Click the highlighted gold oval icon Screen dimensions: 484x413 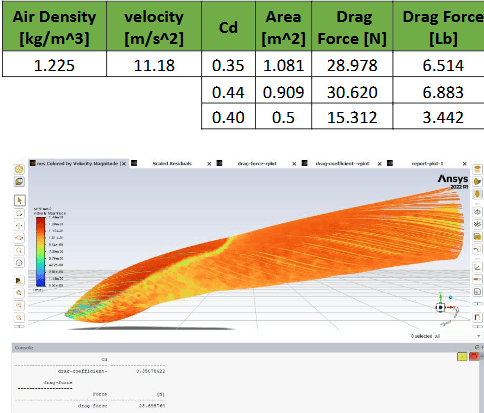(478, 194)
